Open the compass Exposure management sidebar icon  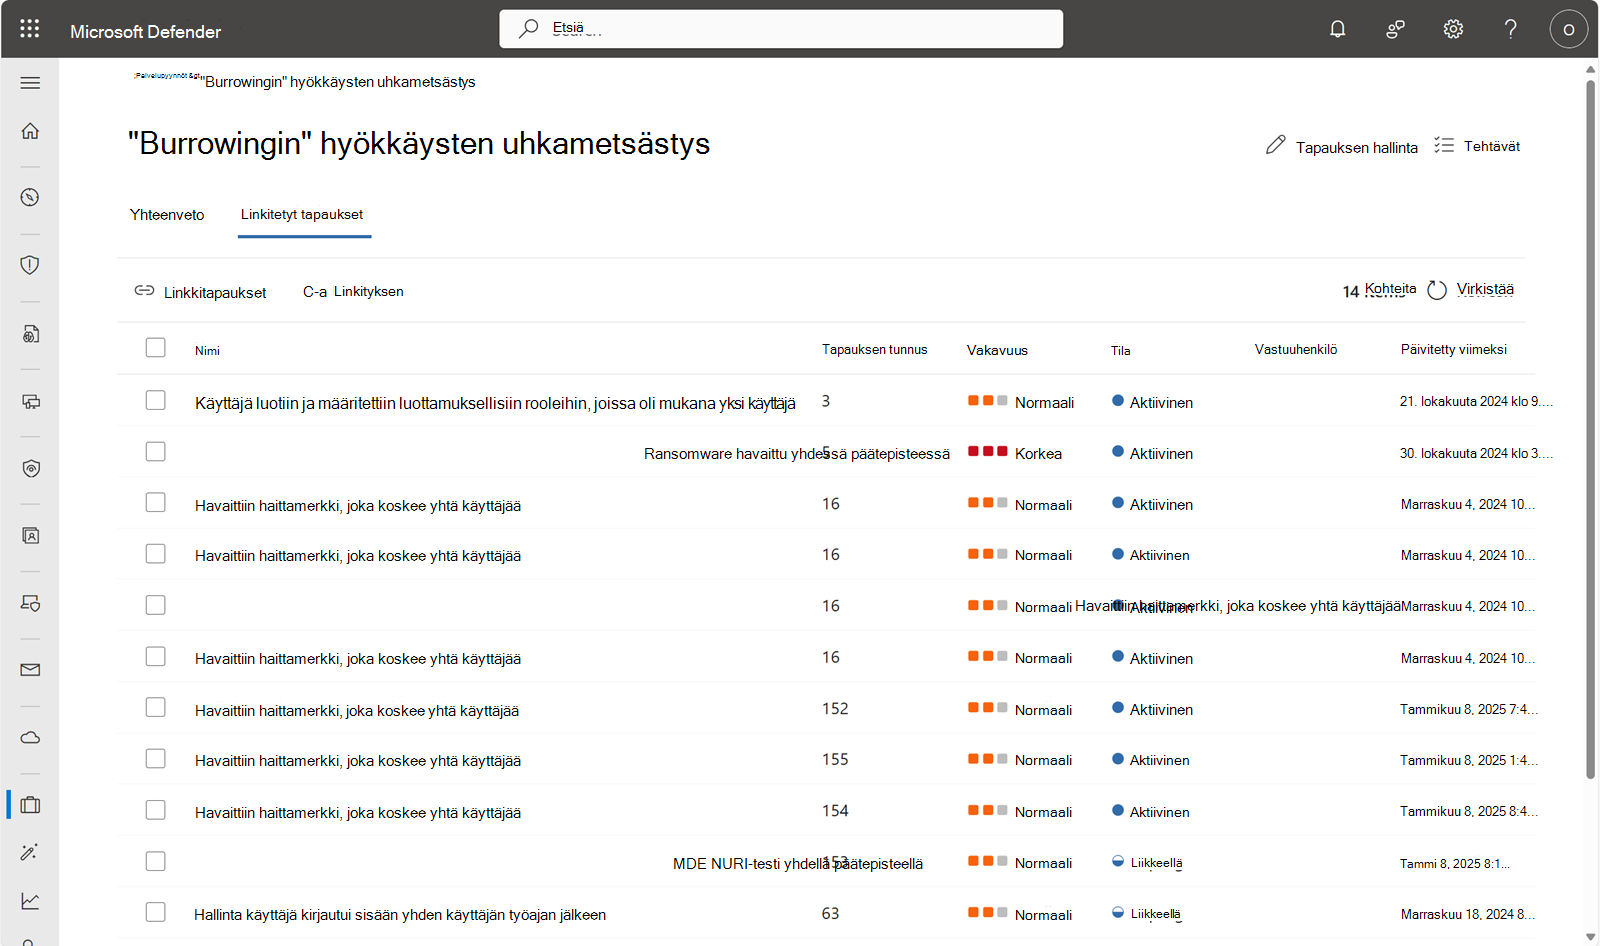coord(30,198)
